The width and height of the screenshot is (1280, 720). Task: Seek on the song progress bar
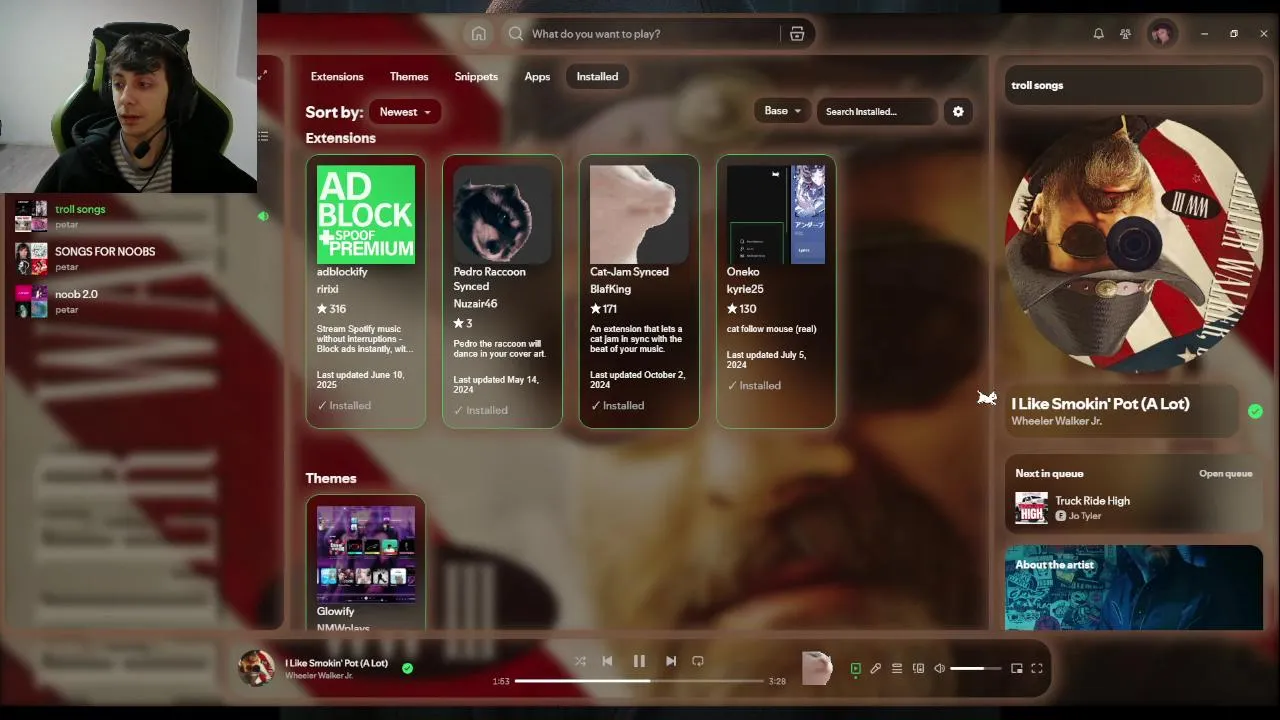click(x=639, y=681)
